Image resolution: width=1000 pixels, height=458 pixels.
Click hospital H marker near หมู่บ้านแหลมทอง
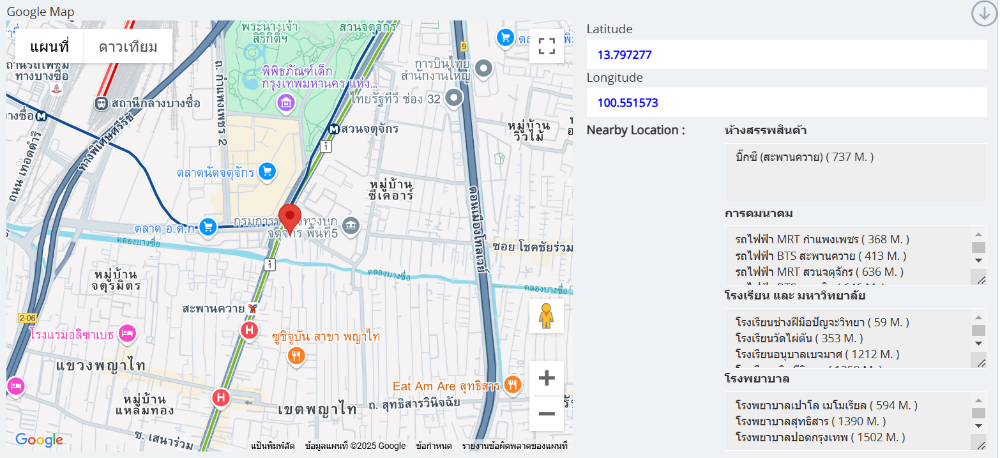point(221,397)
